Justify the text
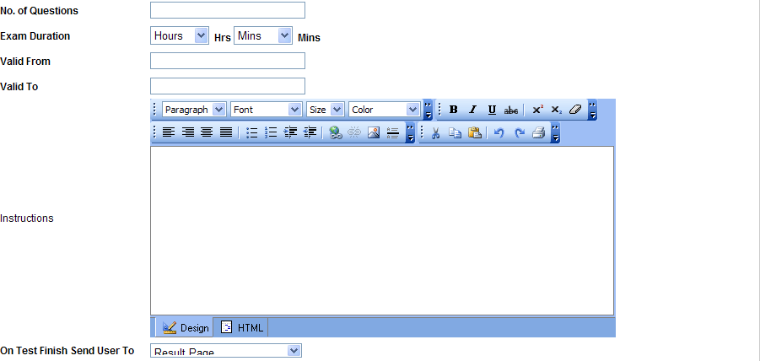760x361 pixels. (226, 132)
